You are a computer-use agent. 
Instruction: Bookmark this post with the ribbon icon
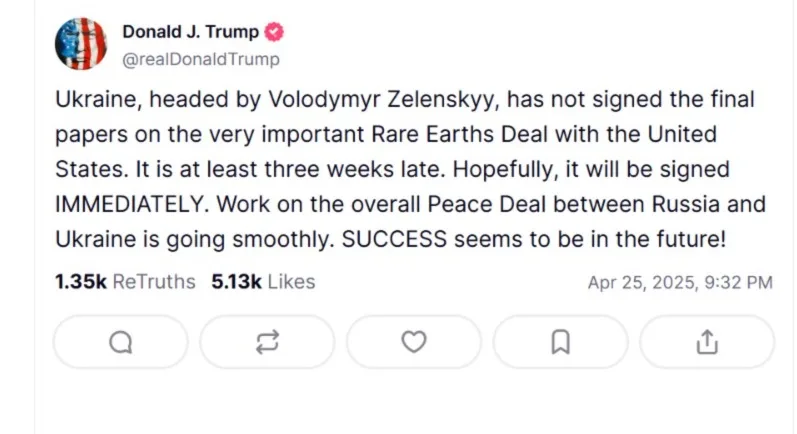pos(561,342)
